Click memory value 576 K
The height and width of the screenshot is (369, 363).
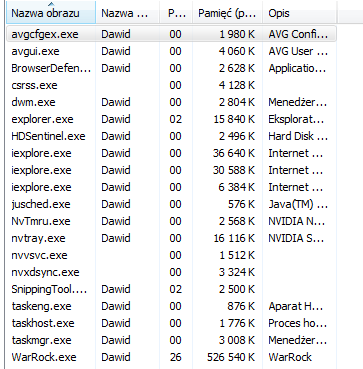coord(242,204)
